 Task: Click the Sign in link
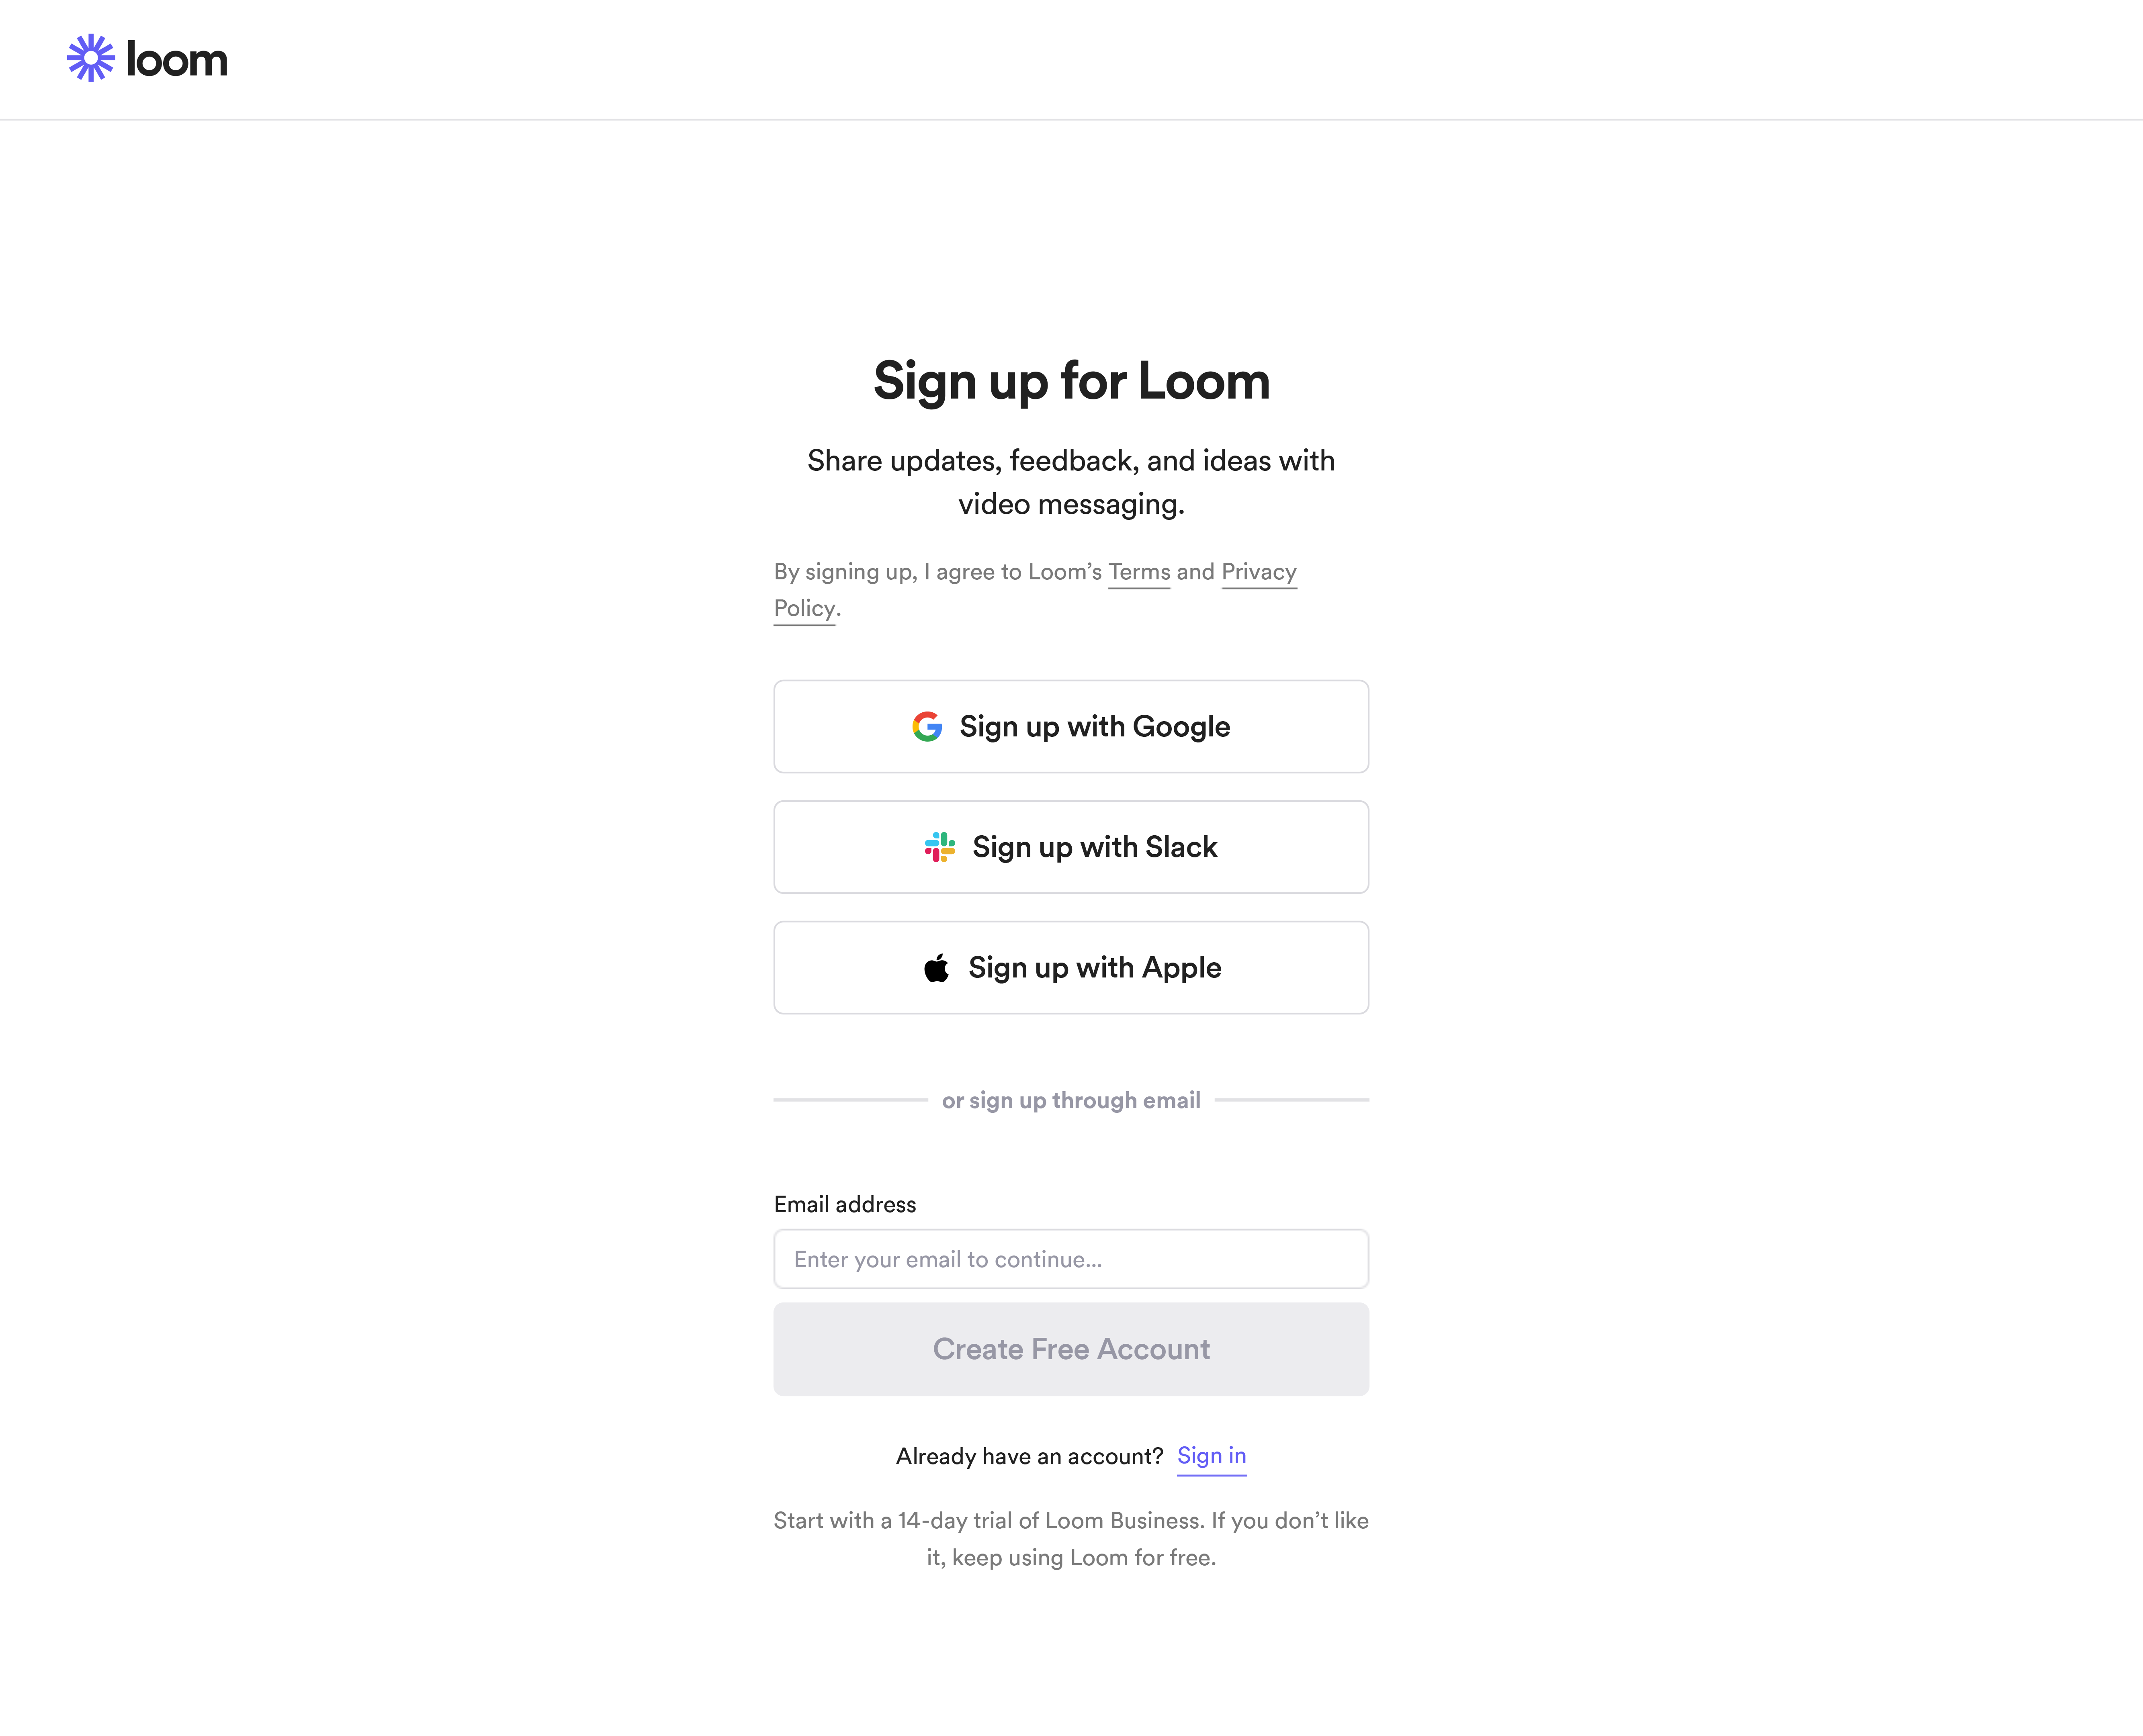[x=1212, y=1456]
